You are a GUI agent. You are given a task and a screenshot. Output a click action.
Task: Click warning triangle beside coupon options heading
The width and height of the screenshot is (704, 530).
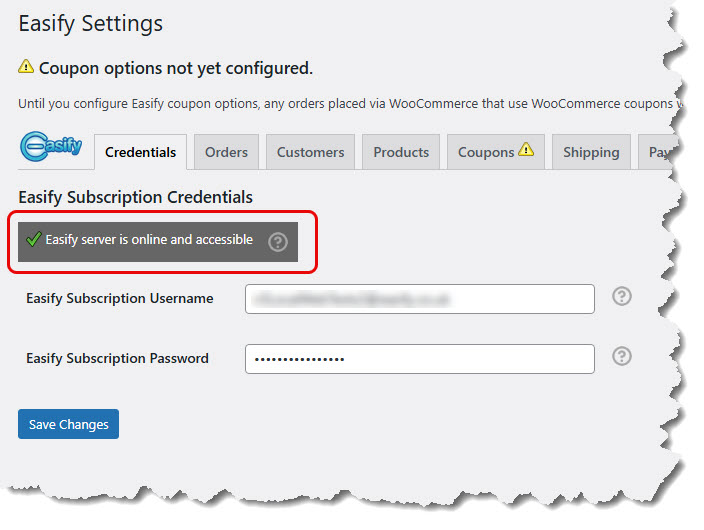pos(27,68)
